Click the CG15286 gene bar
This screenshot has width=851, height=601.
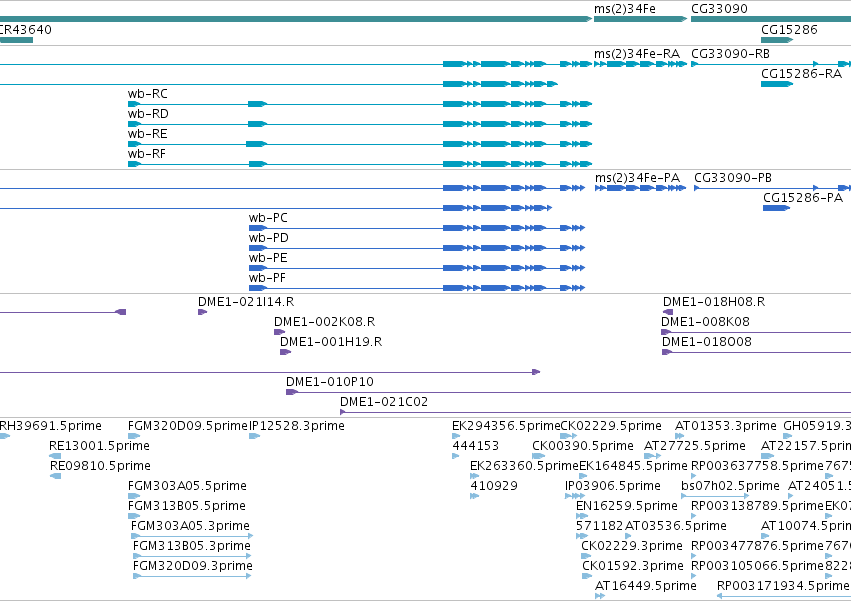coord(777,40)
